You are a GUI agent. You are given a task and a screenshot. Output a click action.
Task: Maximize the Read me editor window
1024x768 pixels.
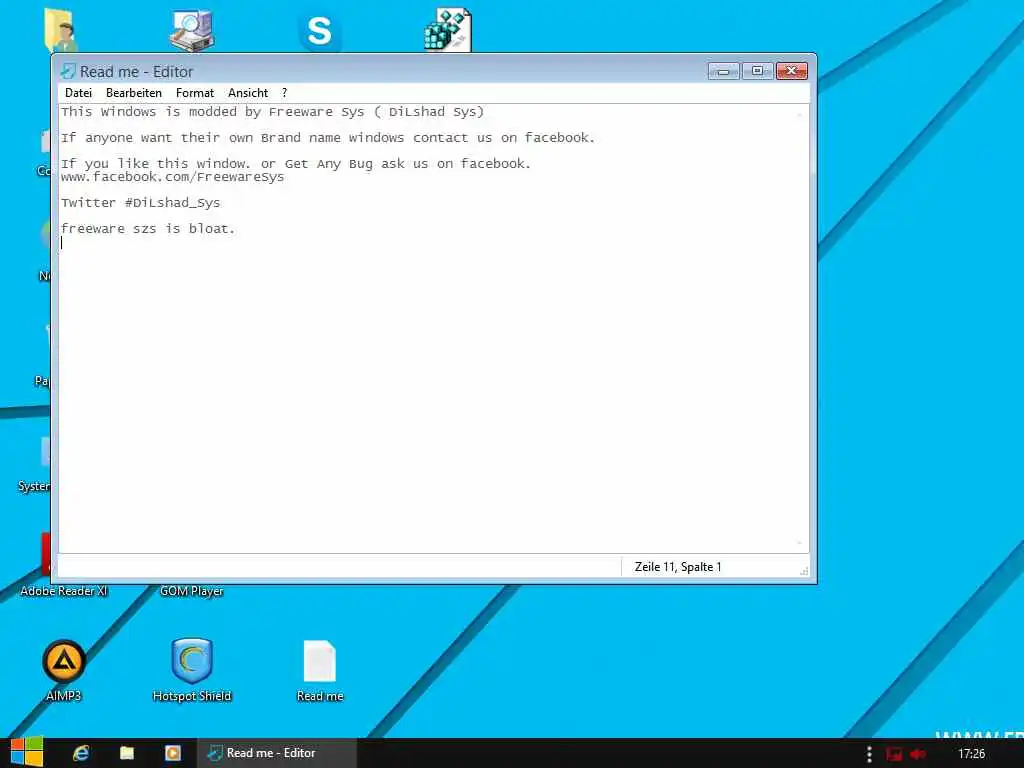pos(758,71)
